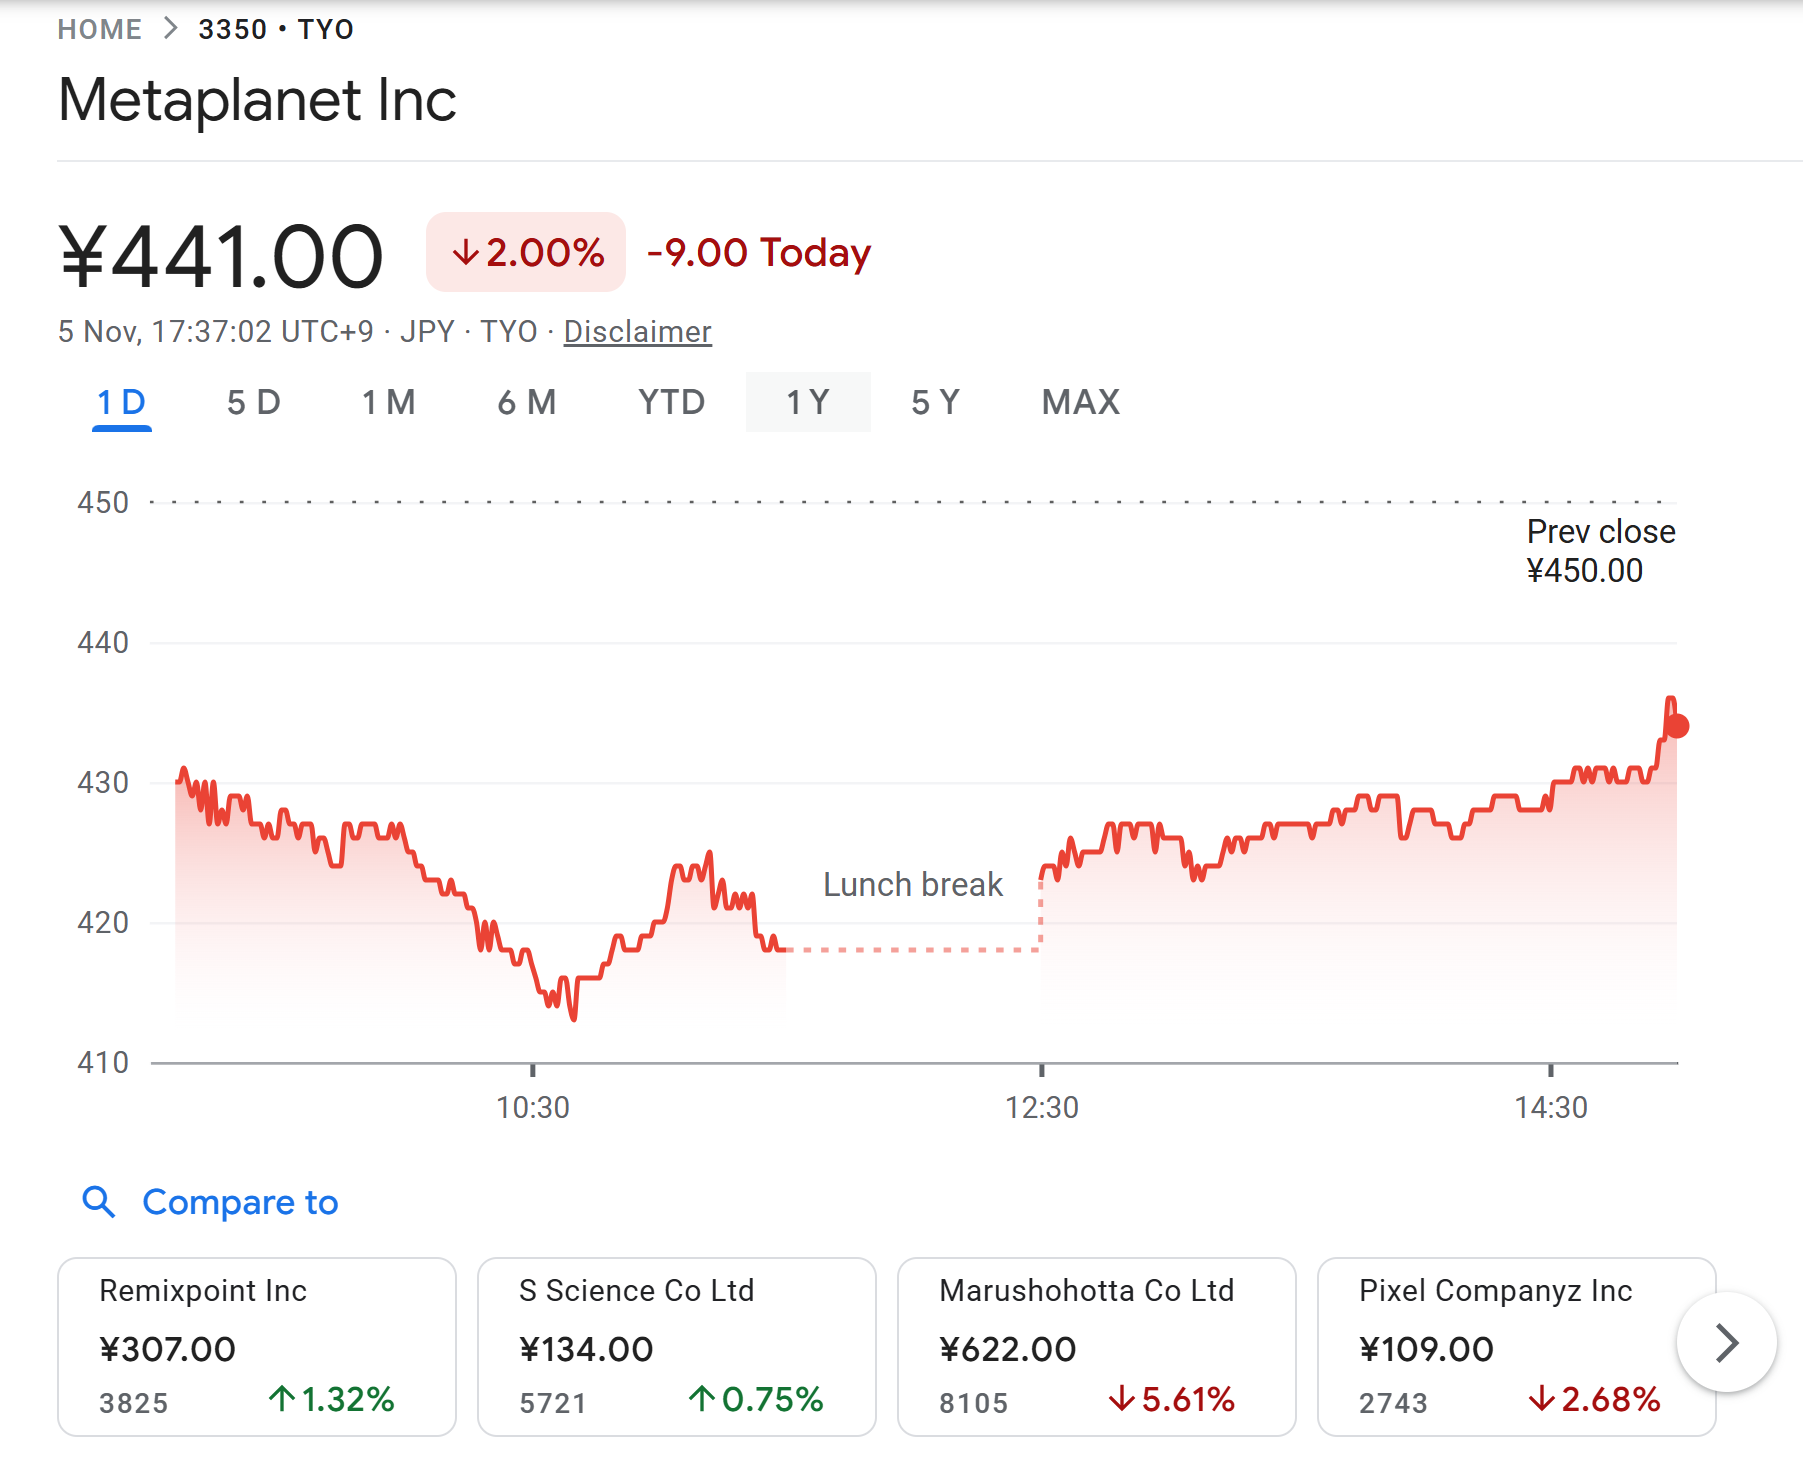This screenshot has width=1803, height=1472.
Task: Click the 3350 TYO breadcrumb item
Action: pyautogui.click(x=276, y=27)
